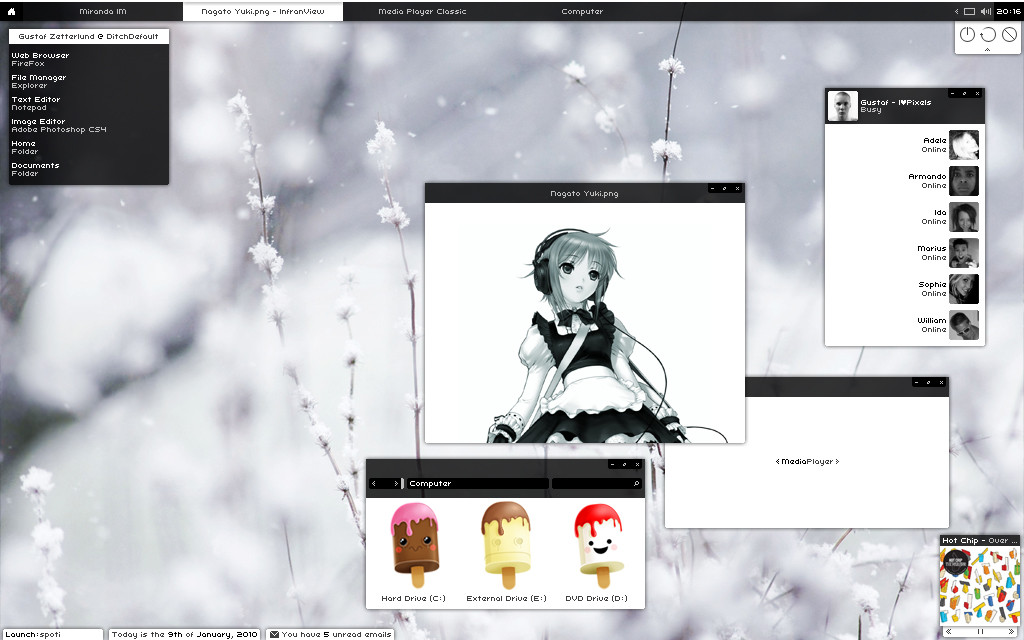Image resolution: width=1024 pixels, height=640 pixels.
Task: Click the desktop window icon in the tray
Action: (x=970, y=11)
